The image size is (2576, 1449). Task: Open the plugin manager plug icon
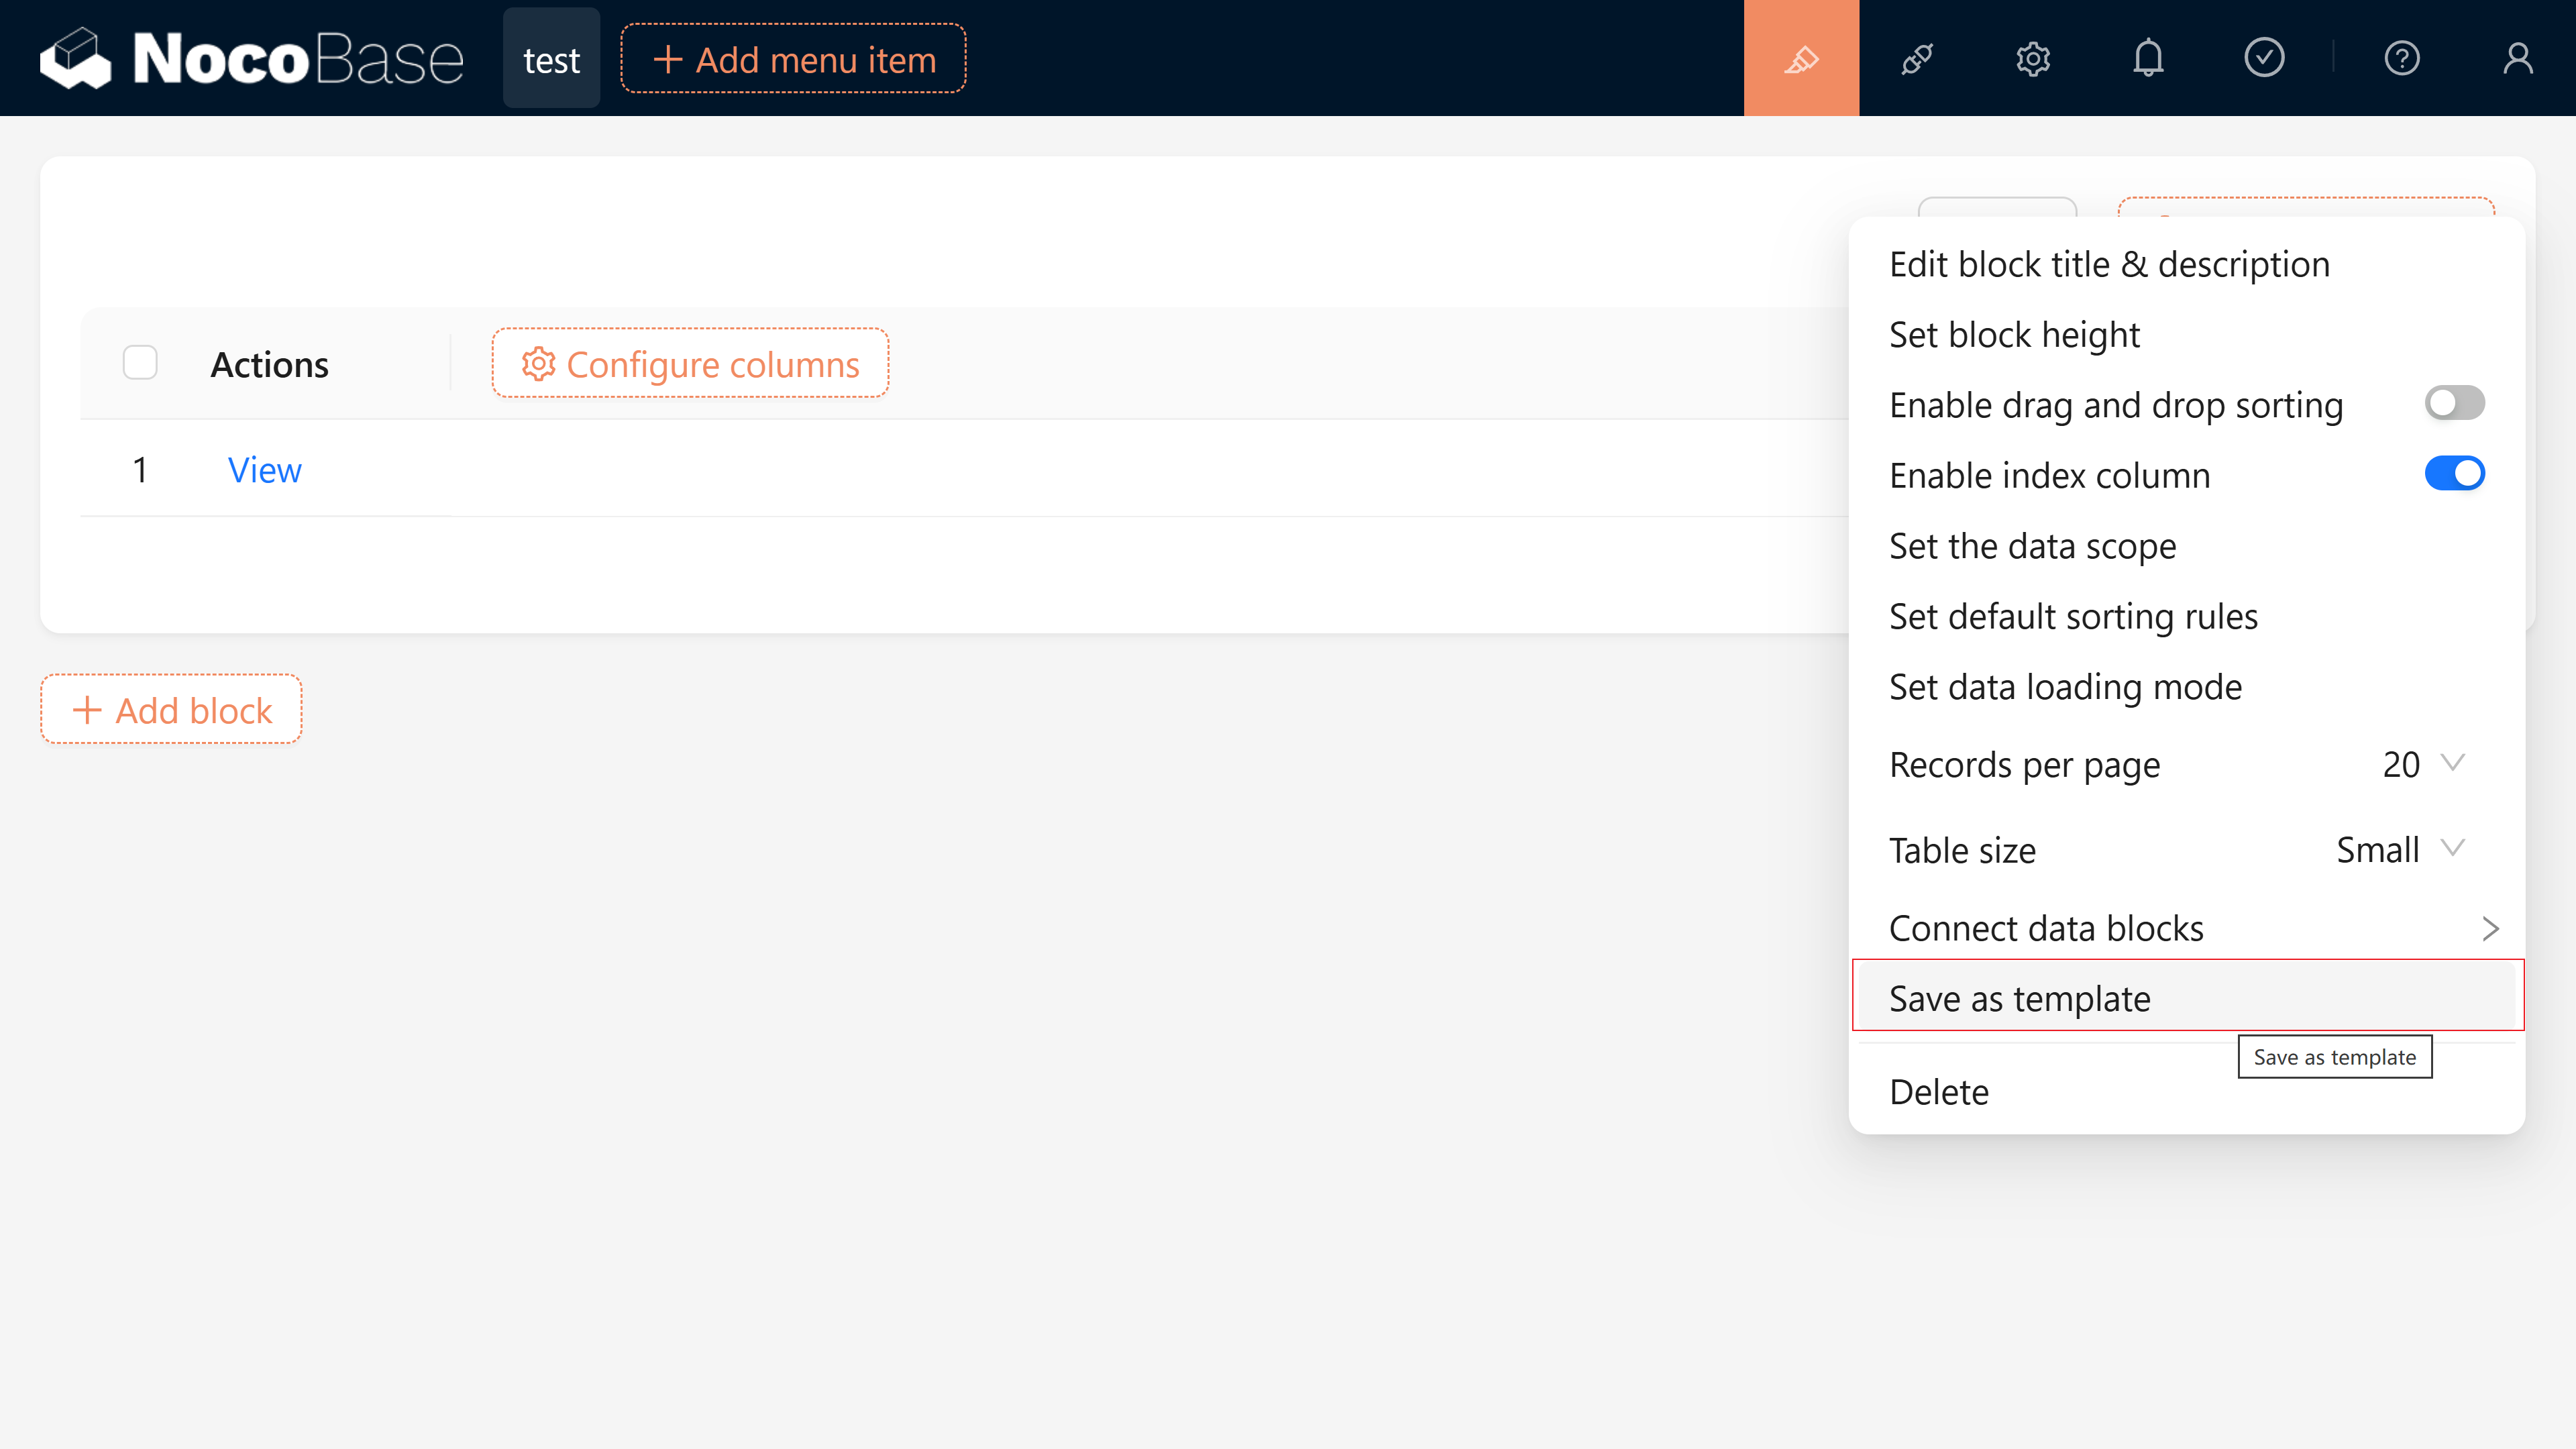pyautogui.click(x=1917, y=58)
